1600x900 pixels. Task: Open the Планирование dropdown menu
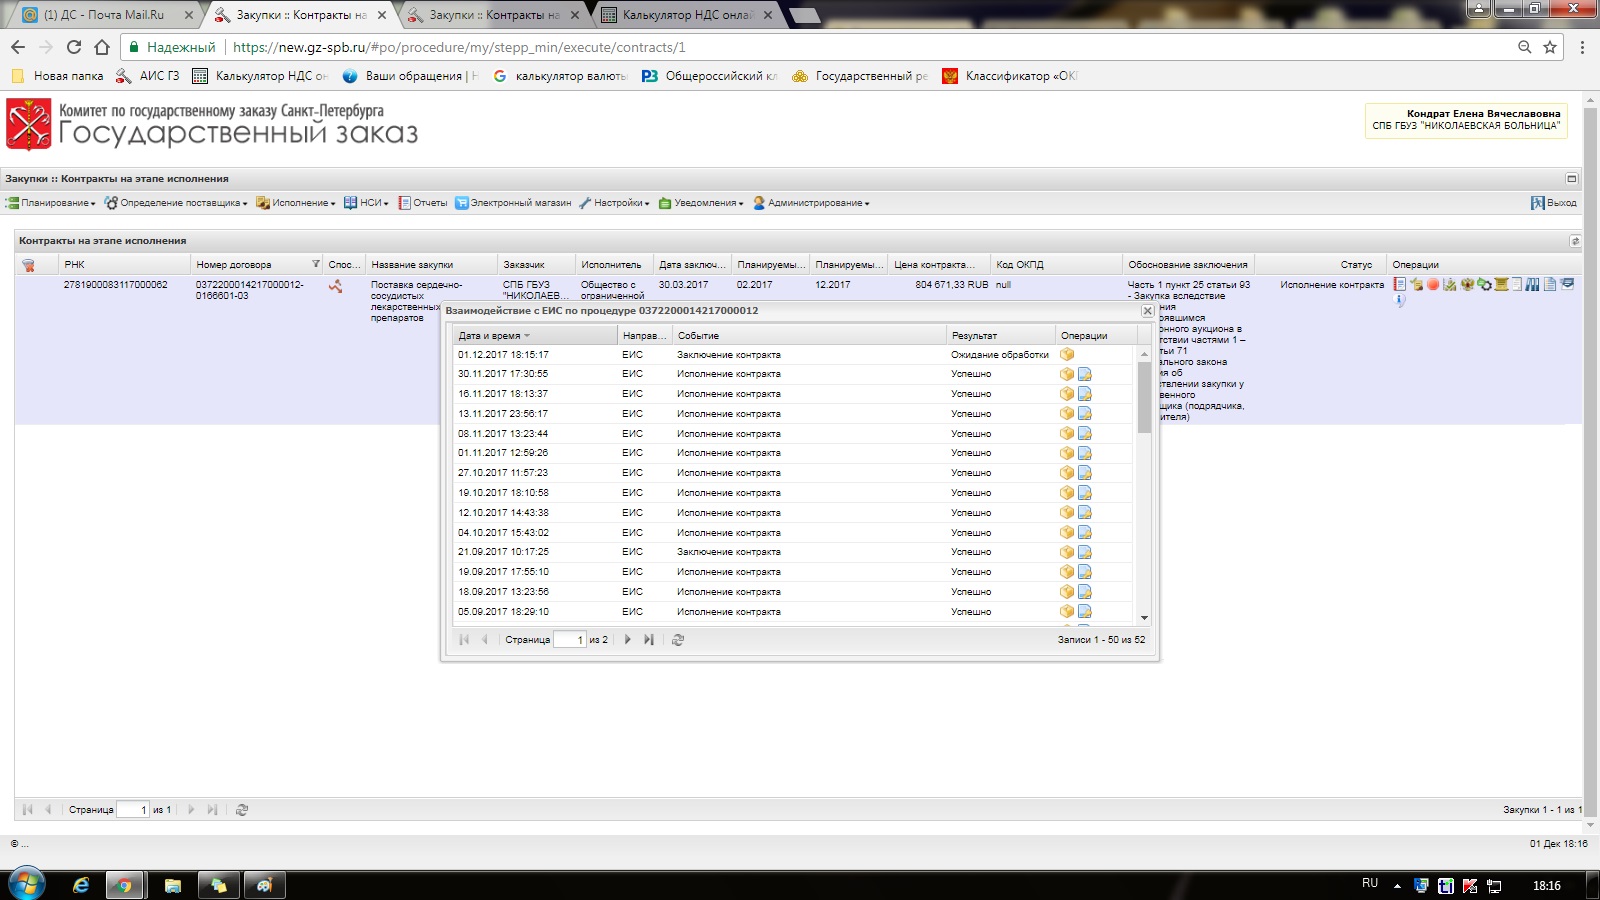(52, 203)
